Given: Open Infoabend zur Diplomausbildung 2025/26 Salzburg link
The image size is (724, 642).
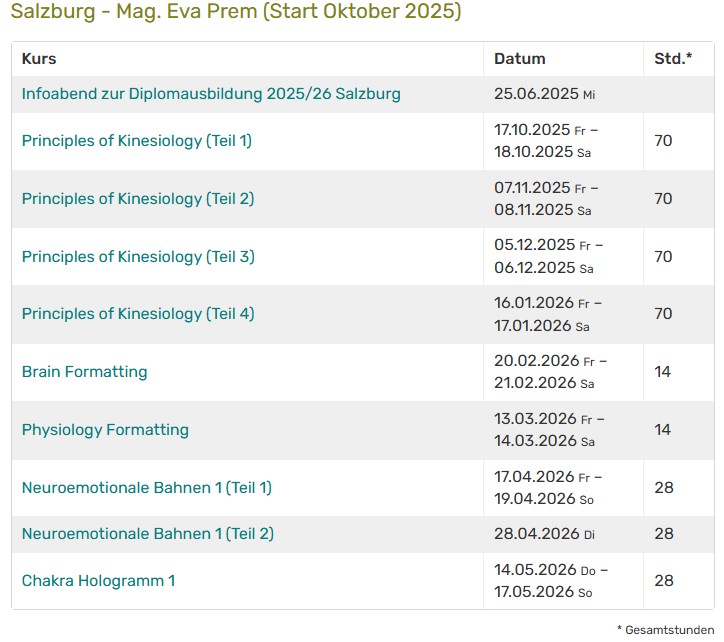Looking at the screenshot, I should point(211,94).
